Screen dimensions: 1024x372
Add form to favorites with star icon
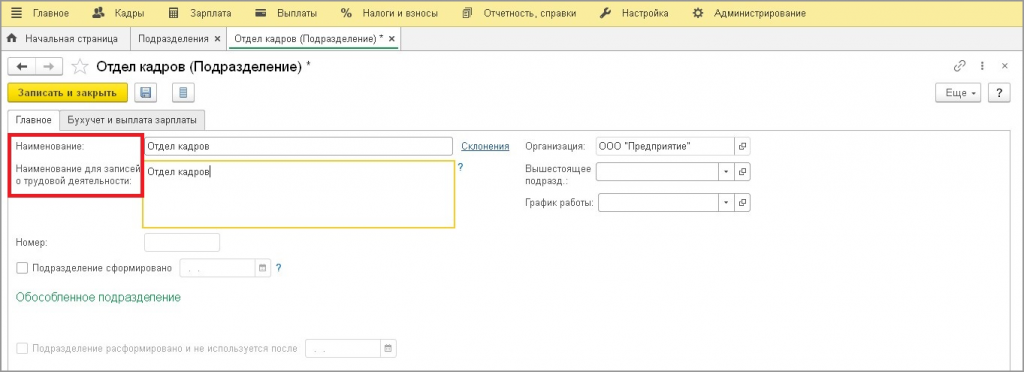[x=80, y=66]
